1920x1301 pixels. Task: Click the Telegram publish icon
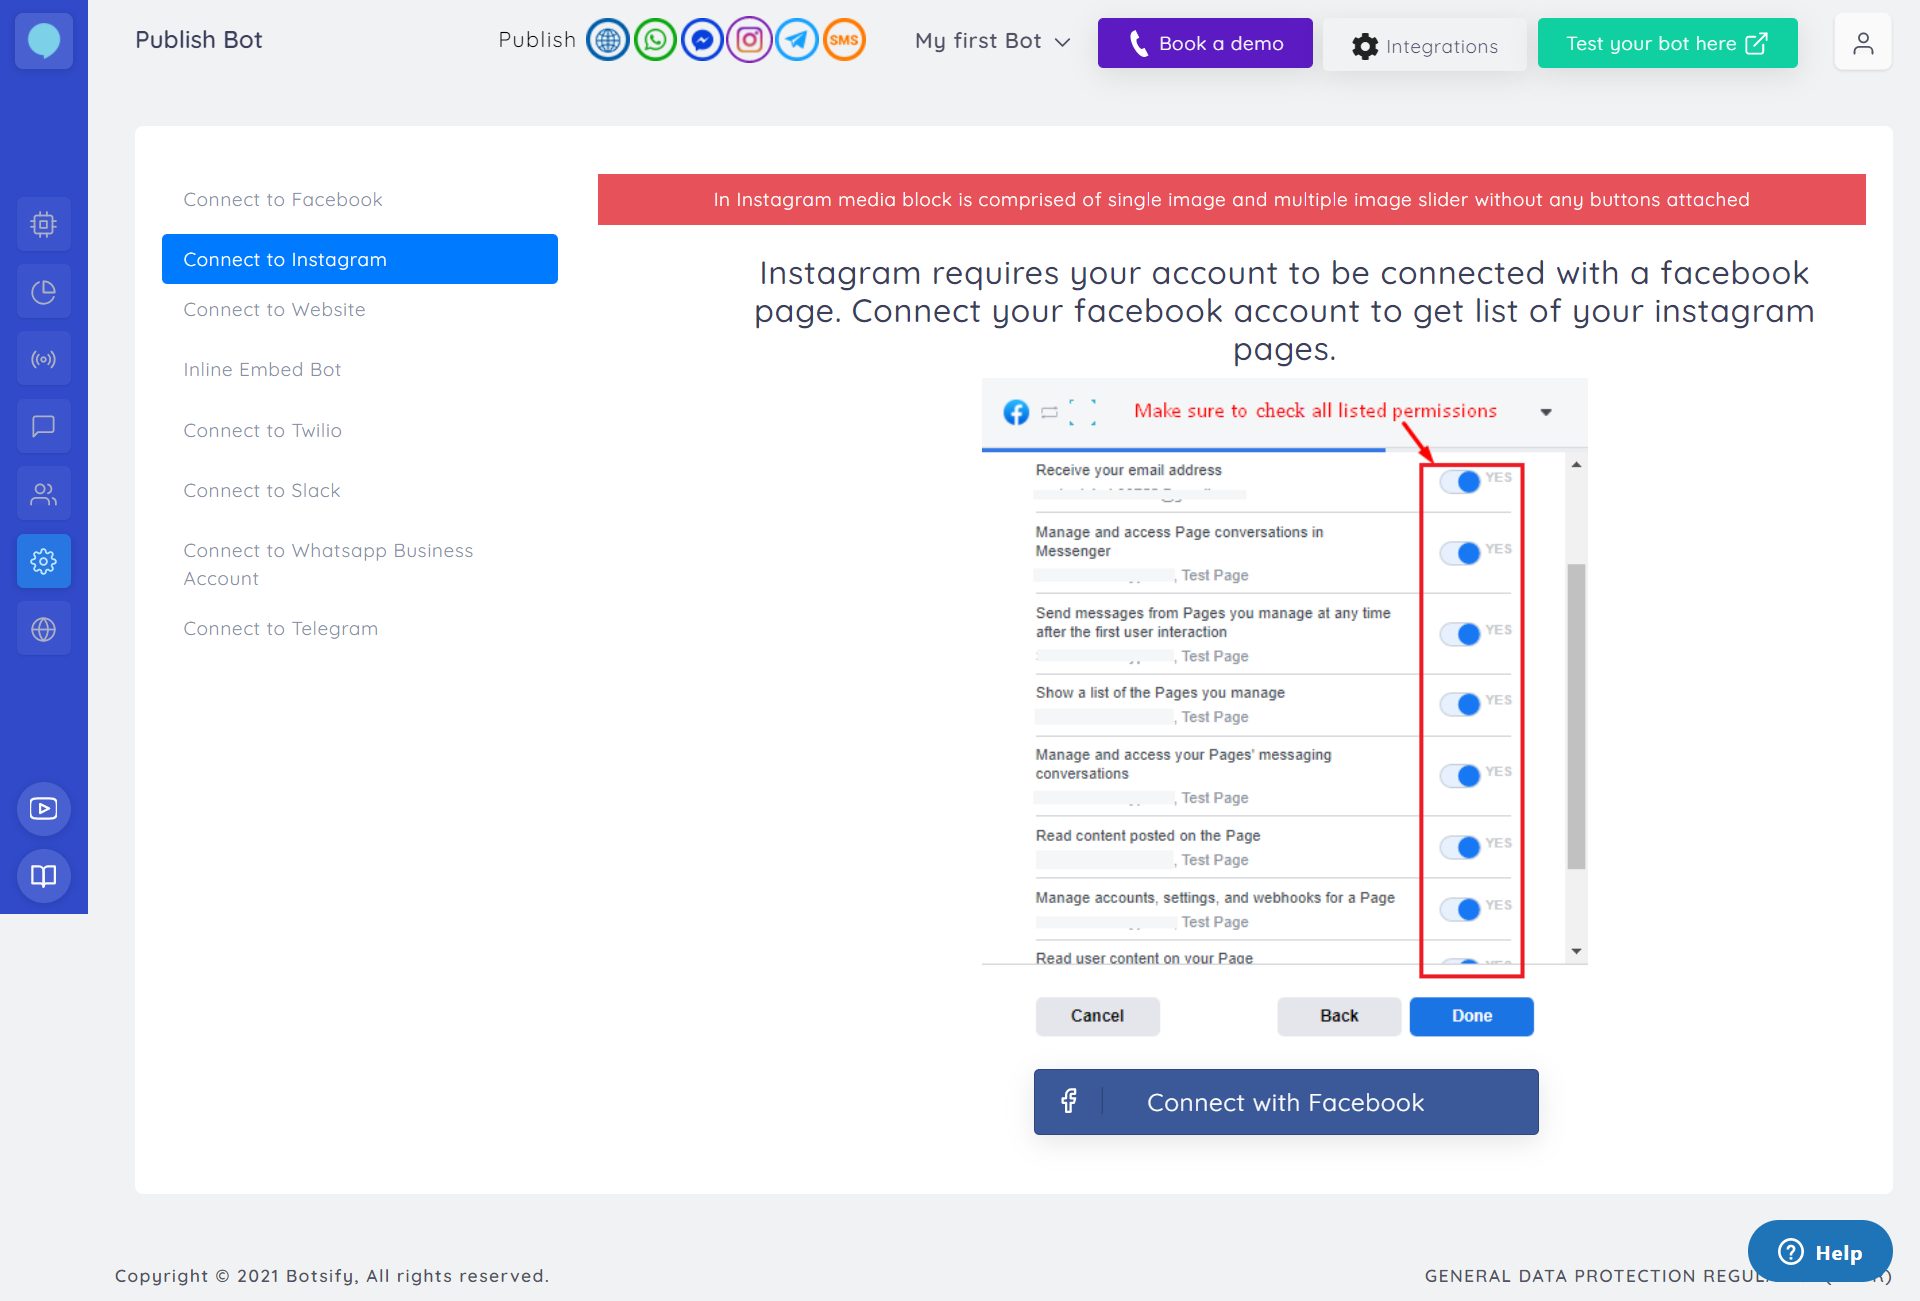pos(797,39)
